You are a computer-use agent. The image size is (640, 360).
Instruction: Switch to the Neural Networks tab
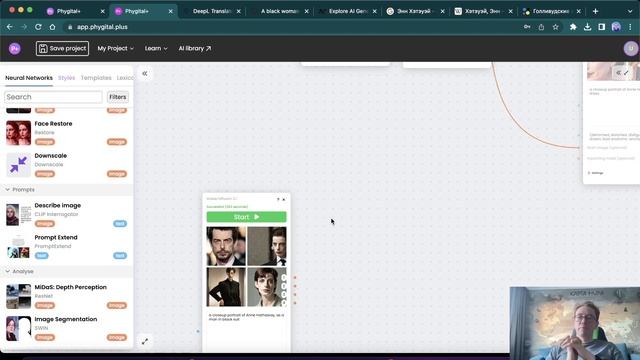(x=29, y=78)
